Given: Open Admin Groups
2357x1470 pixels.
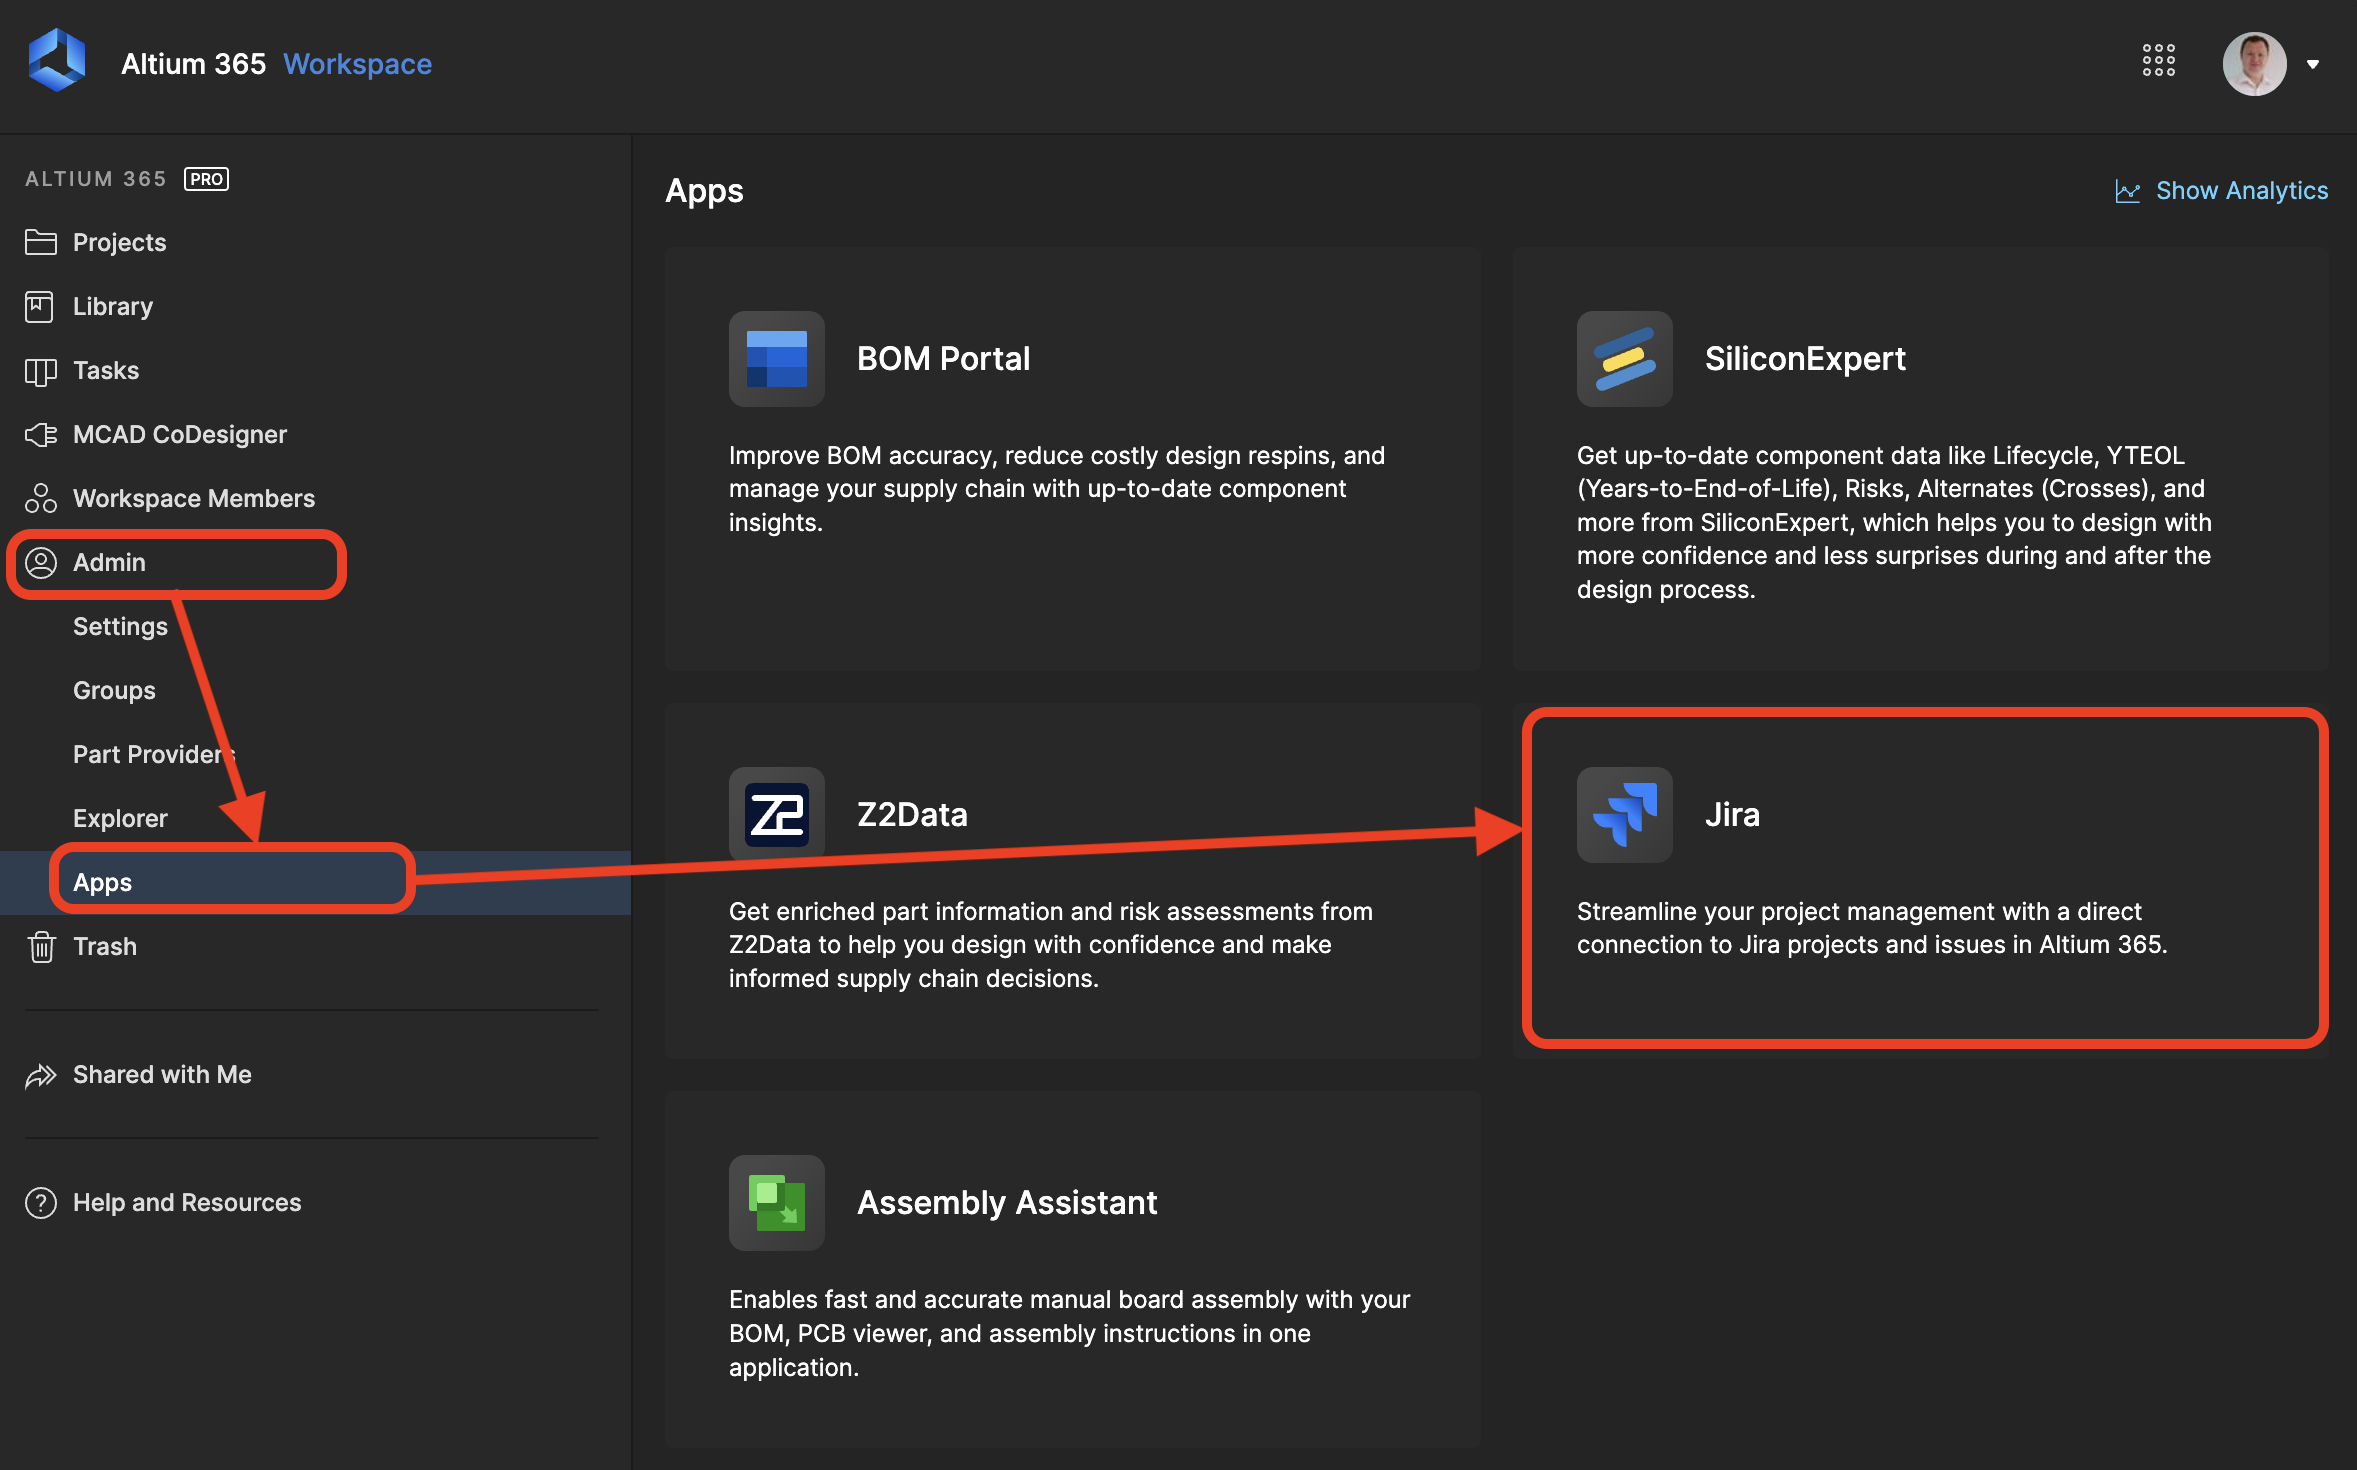Looking at the screenshot, I should (114, 691).
